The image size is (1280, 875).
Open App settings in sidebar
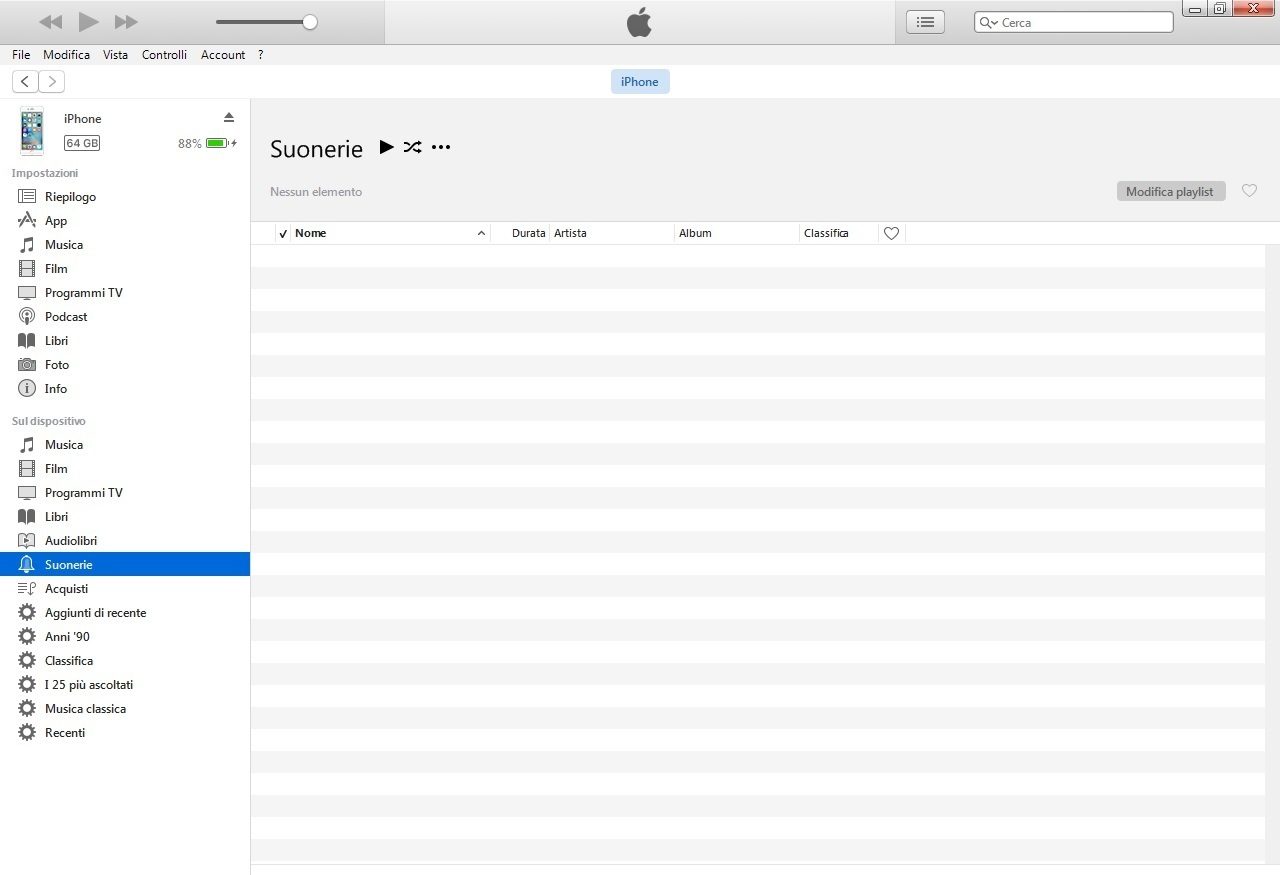pyautogui.click(x=125, y=221)
